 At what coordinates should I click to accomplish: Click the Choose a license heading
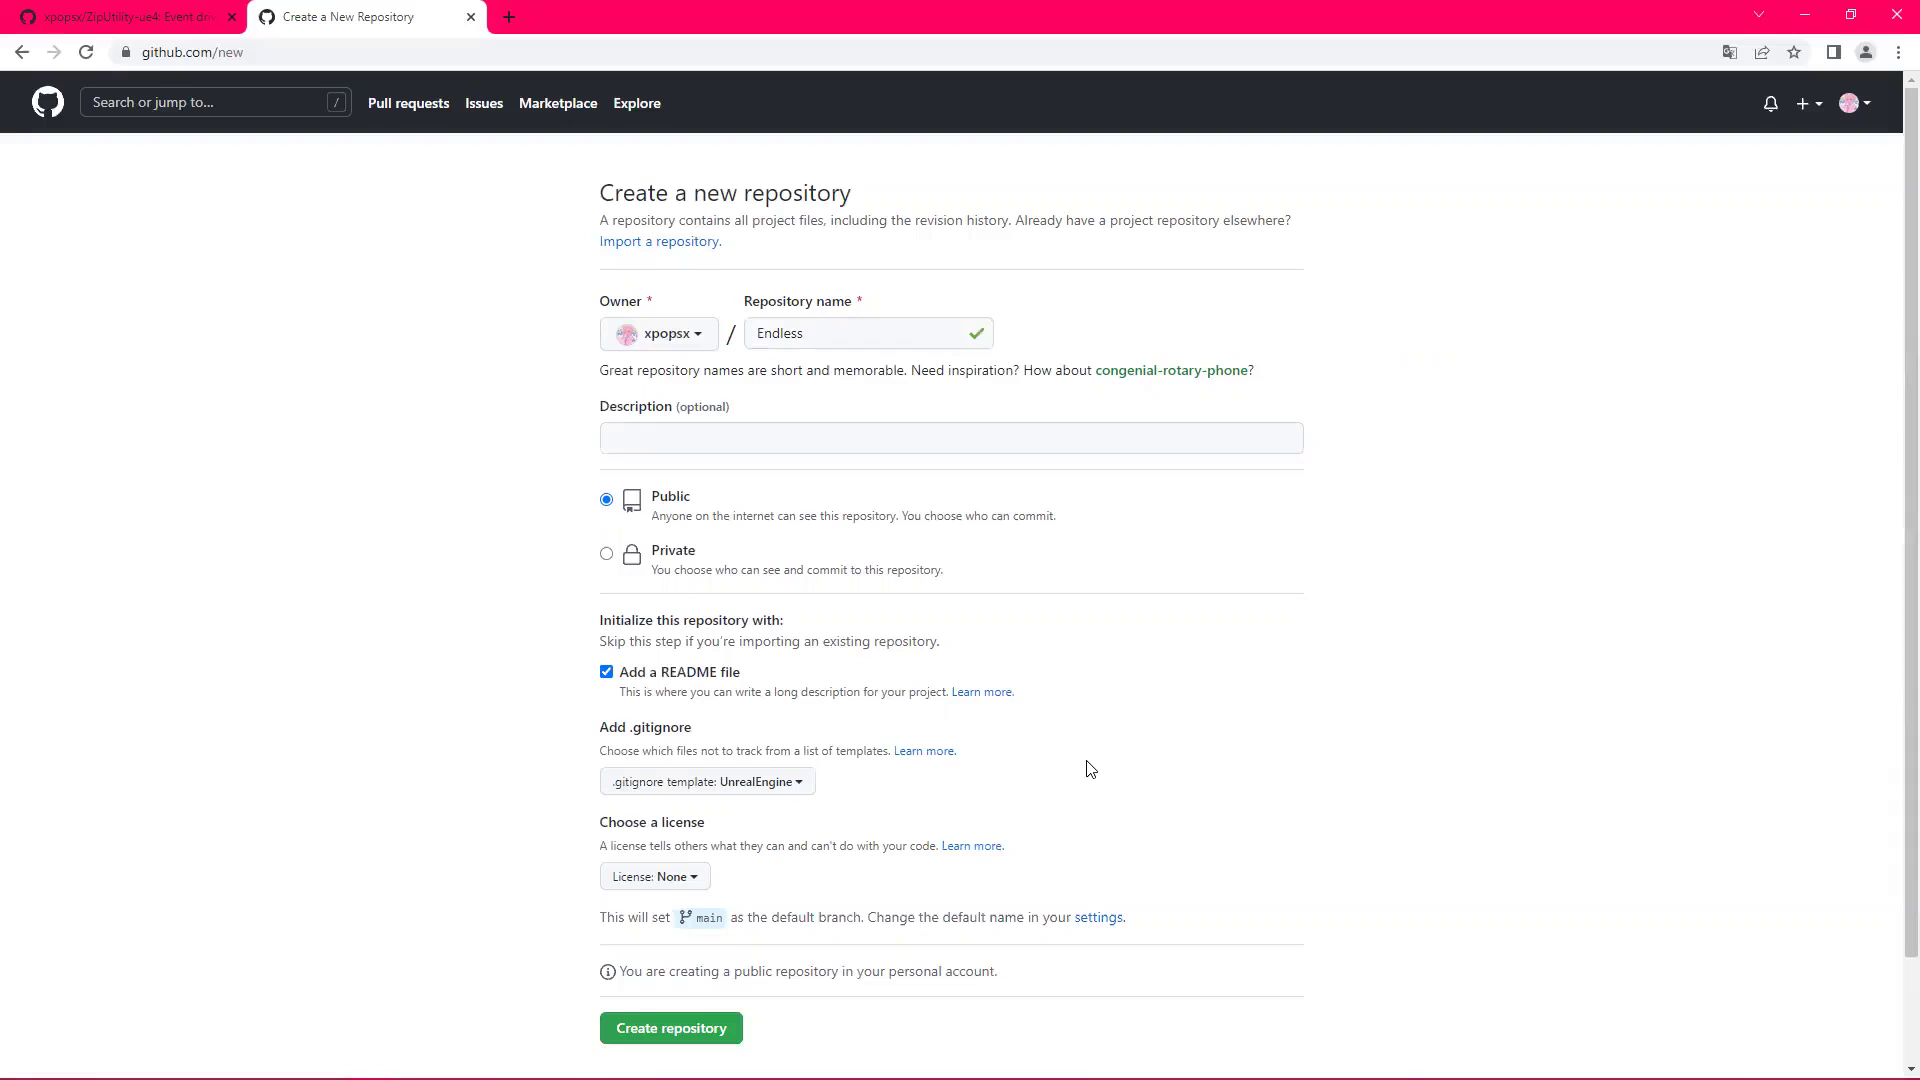[652, 822]
